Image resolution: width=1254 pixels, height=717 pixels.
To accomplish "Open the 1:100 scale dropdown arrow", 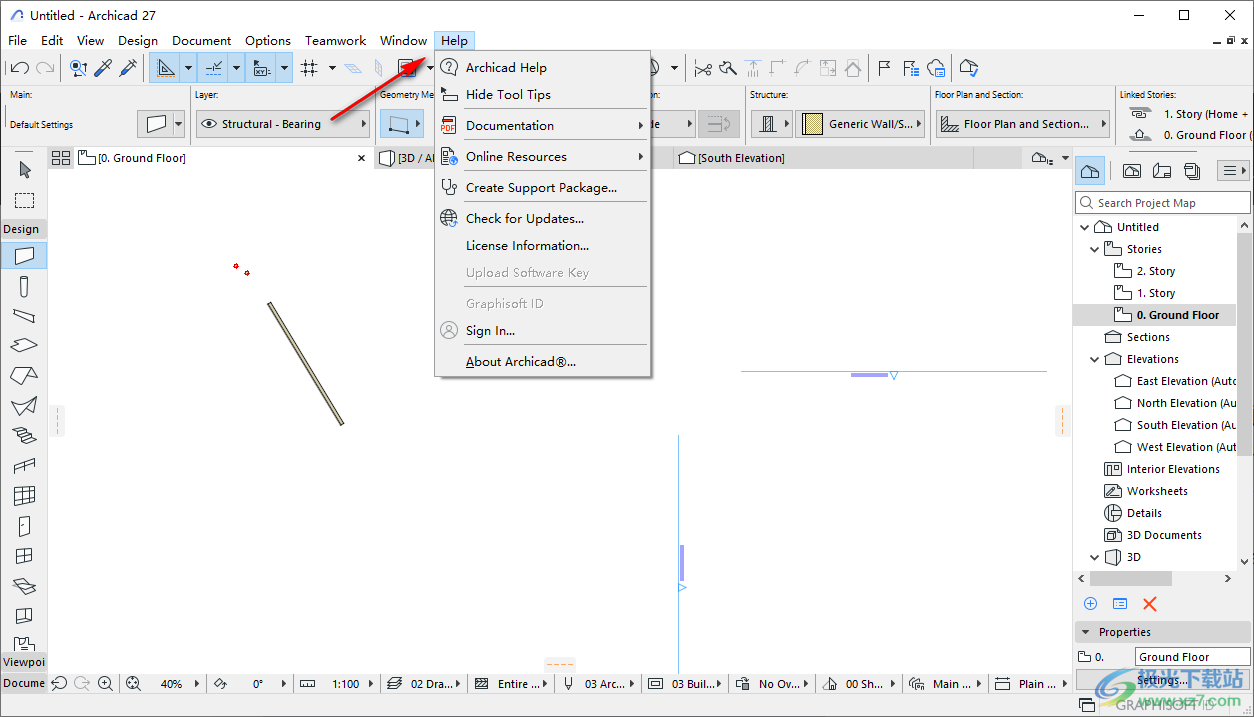I will [x=371, y=684].
